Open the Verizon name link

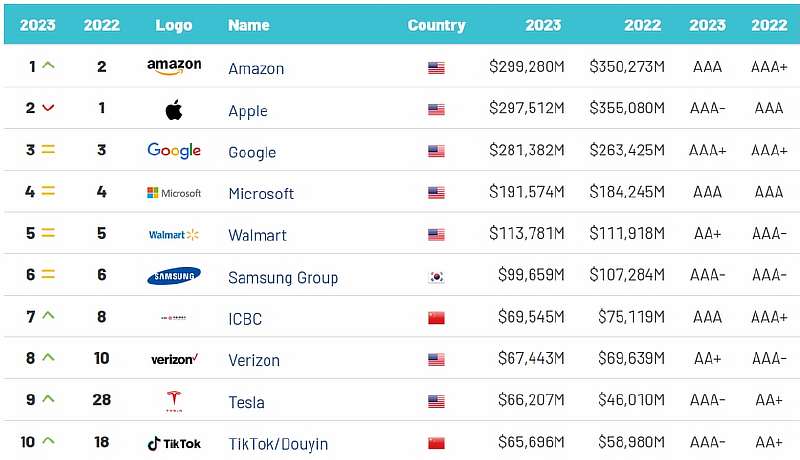(254, 360)
